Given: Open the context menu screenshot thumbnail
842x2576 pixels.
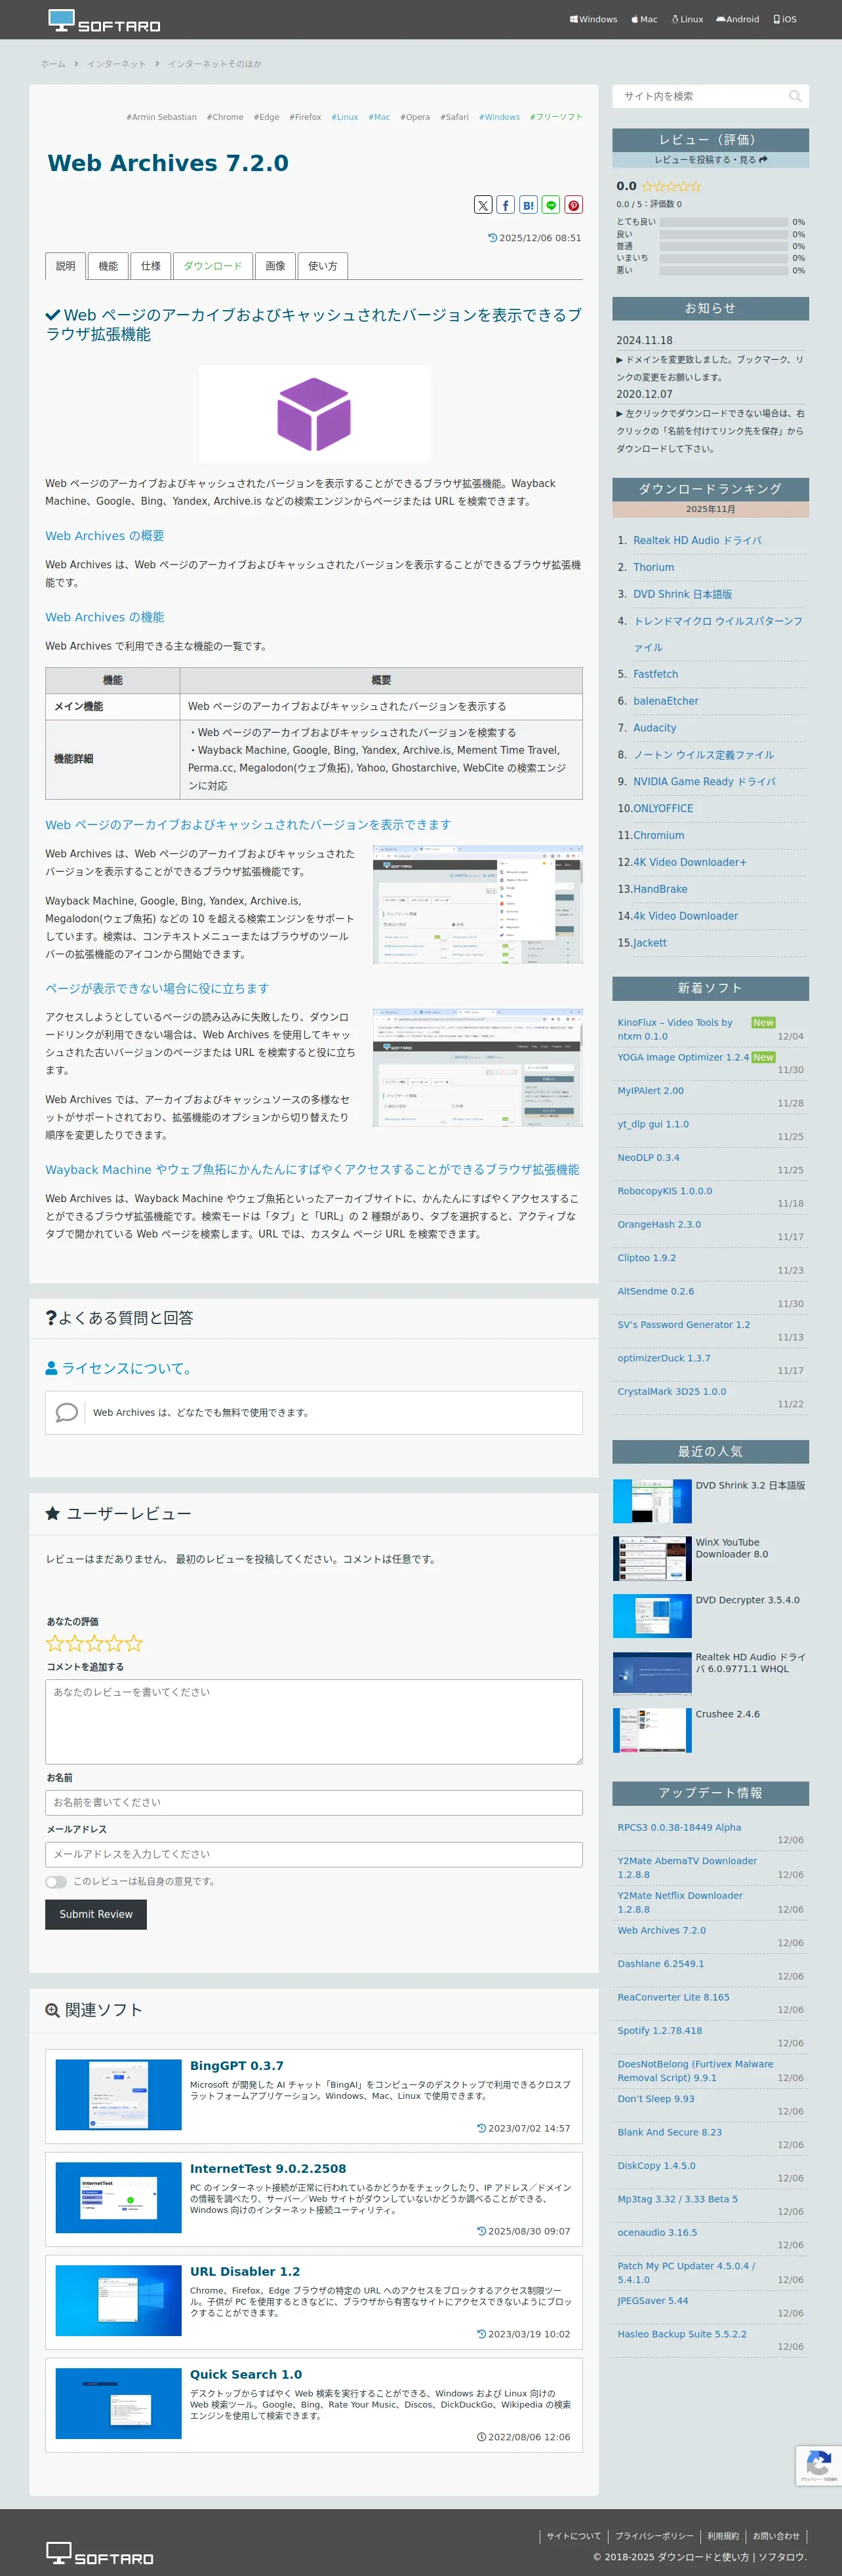Looking at the screenshot, I should pyautogui.click(x=477, y=904).
